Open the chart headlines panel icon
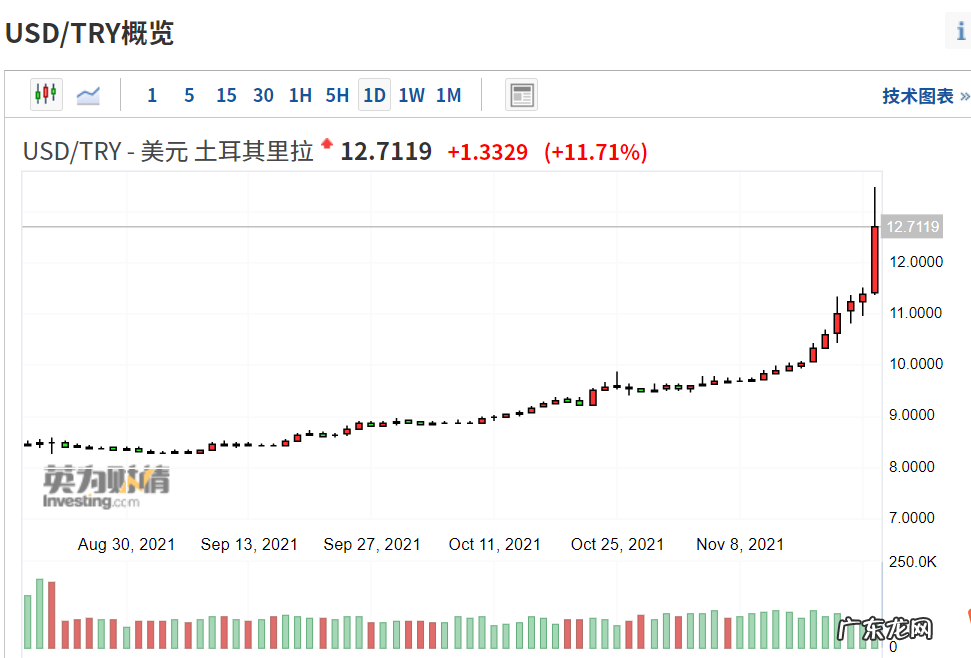 click(x=521, y=94)
